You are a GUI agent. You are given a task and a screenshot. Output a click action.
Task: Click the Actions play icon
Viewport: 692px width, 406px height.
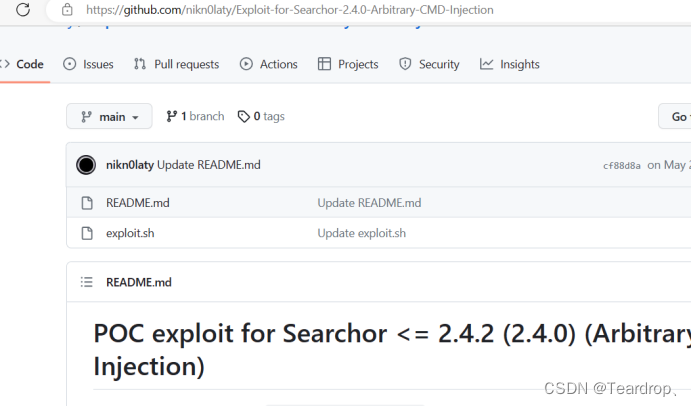[246, 64]
